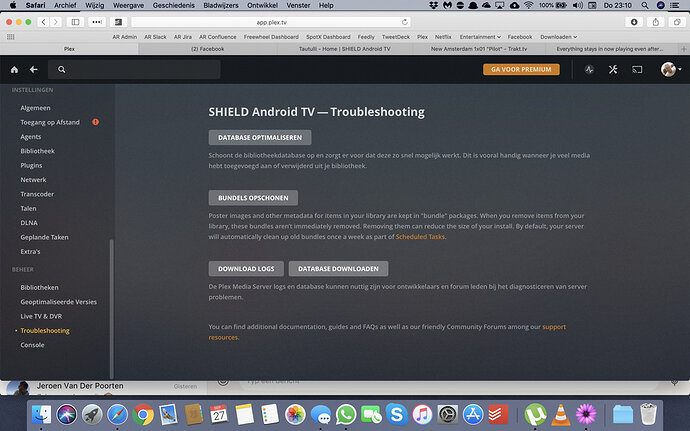The width and height of the screenshot is (690, 431).
Task: Open the Bladwijzers menu
Action: 221,5
